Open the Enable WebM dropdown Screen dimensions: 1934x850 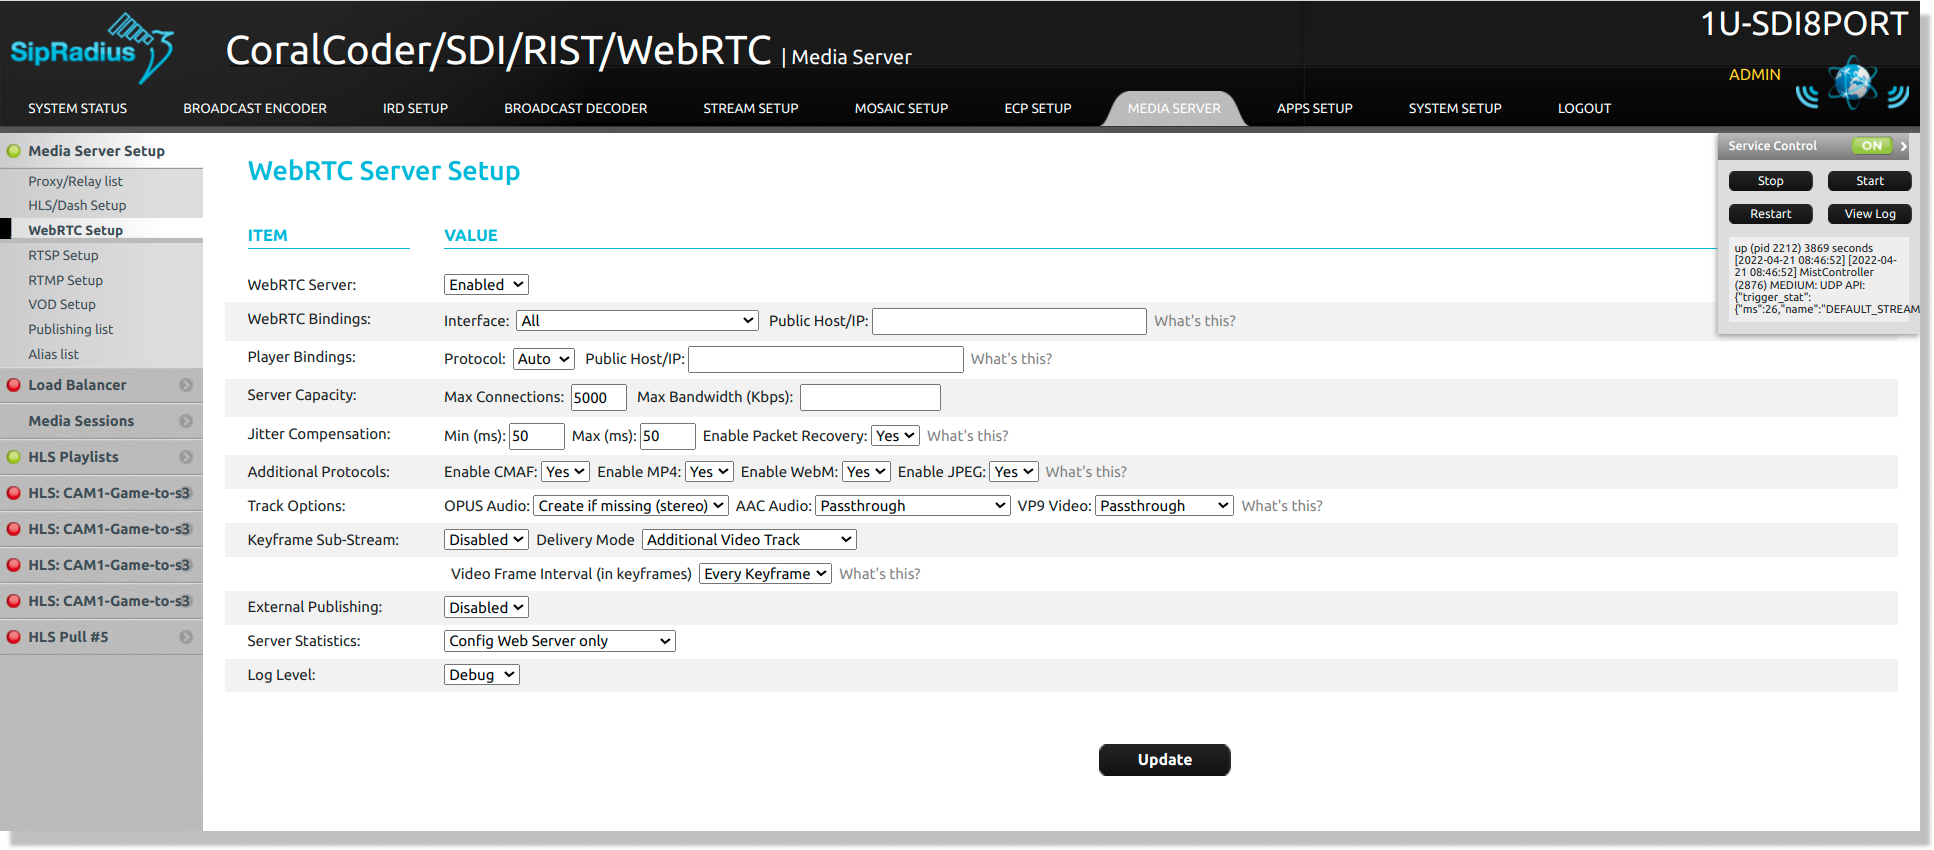point(866,472)
